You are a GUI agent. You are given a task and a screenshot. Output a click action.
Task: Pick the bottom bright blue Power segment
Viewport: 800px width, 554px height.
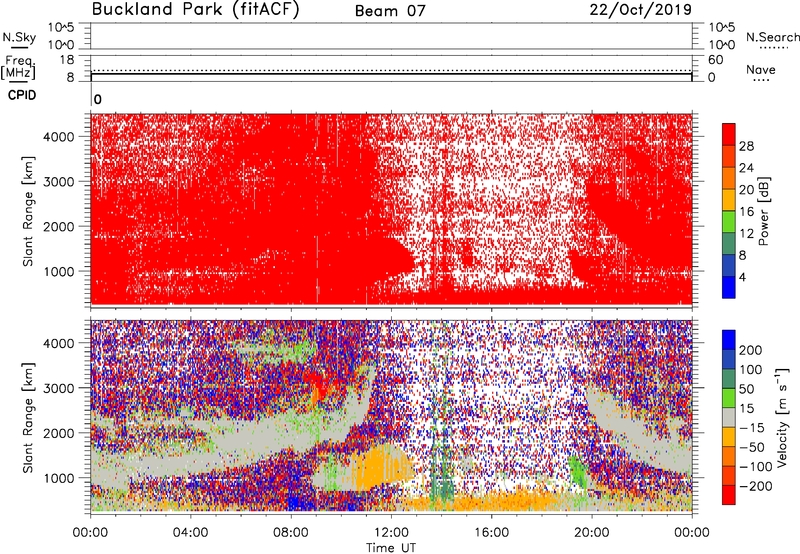[729, 287]
